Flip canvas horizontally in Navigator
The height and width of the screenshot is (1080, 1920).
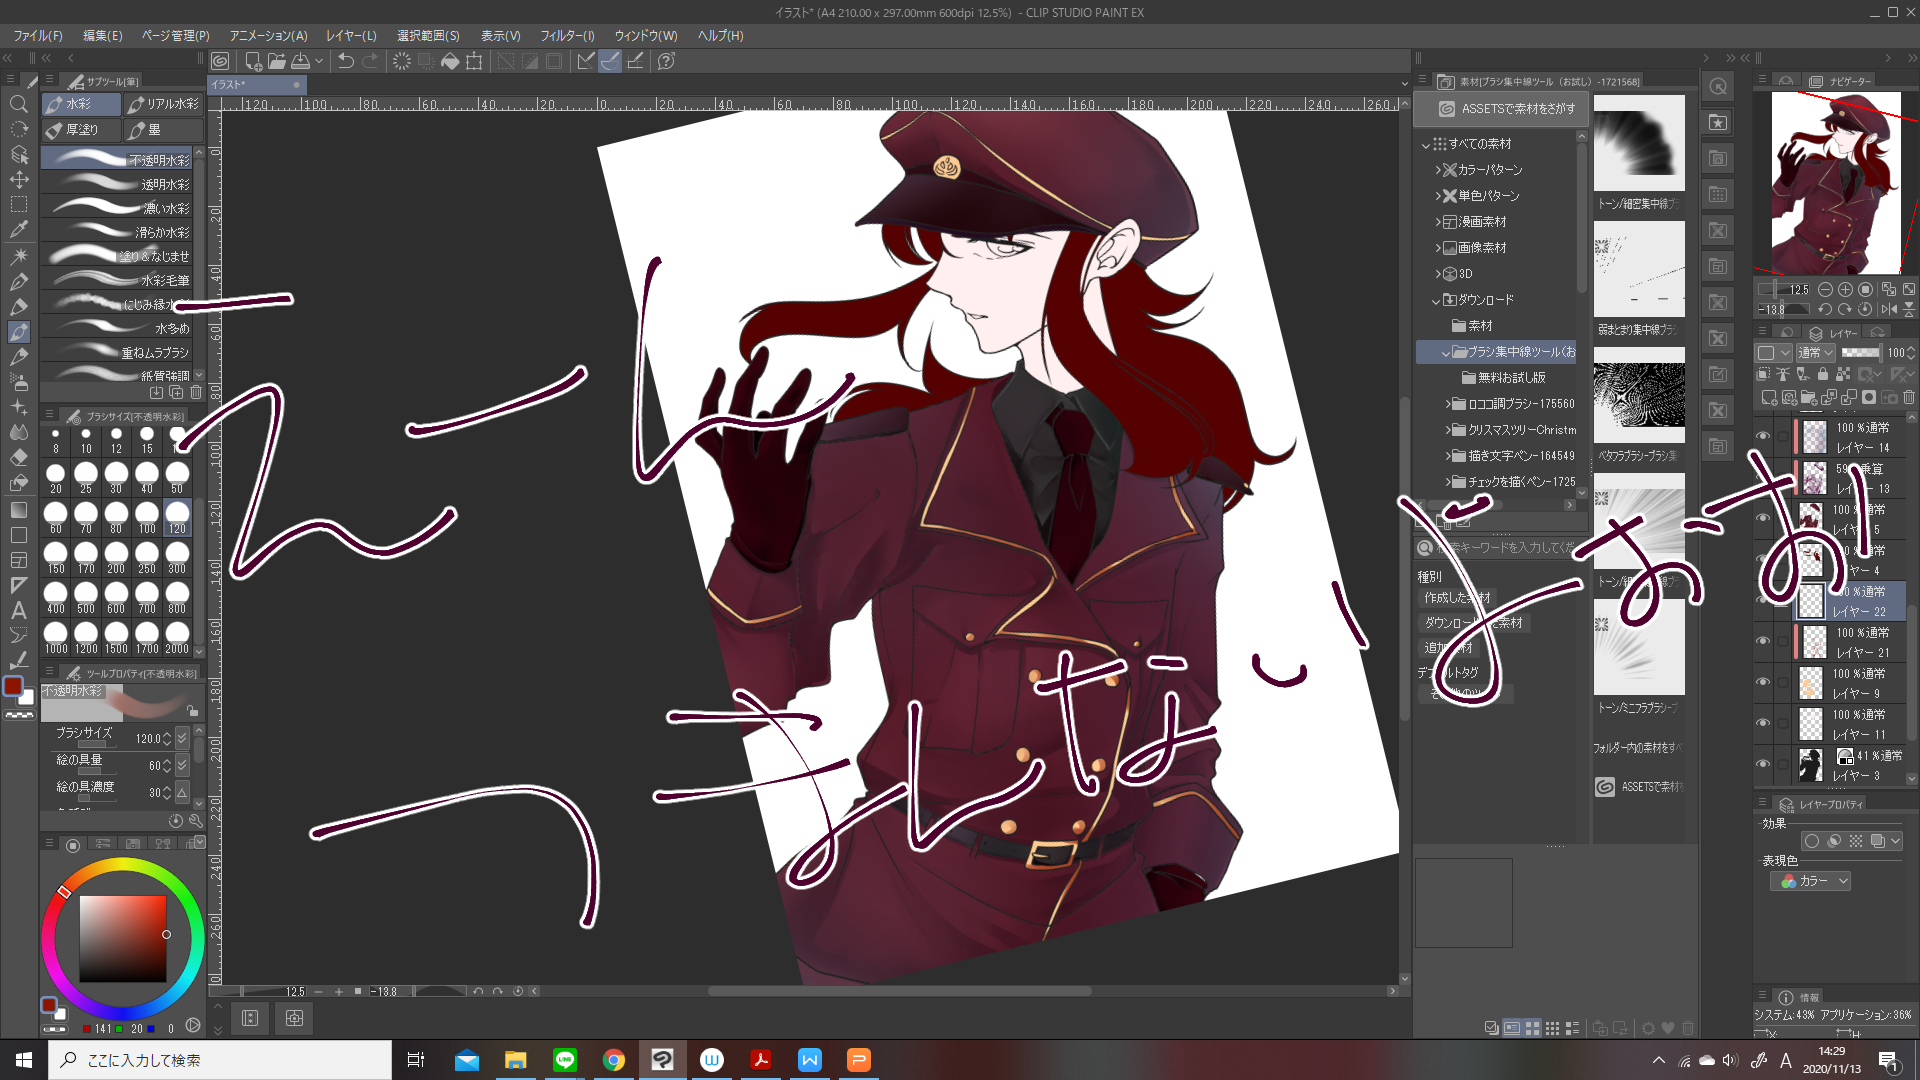pos(1889,310)
